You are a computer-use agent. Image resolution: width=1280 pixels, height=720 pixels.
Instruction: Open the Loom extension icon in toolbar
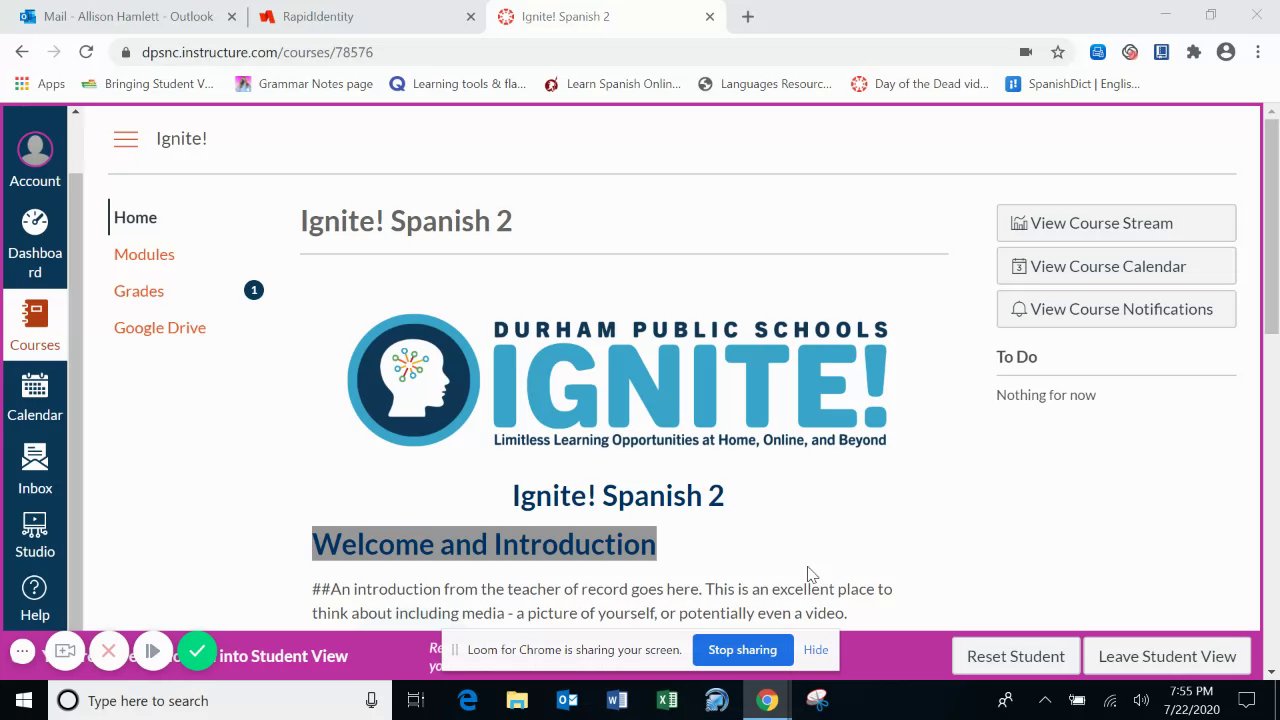coord(1130,52)
